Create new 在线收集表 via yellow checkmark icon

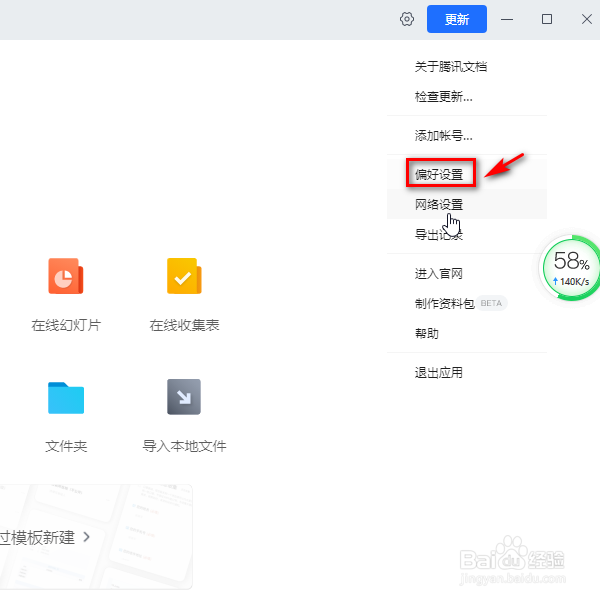pos(184,276)
